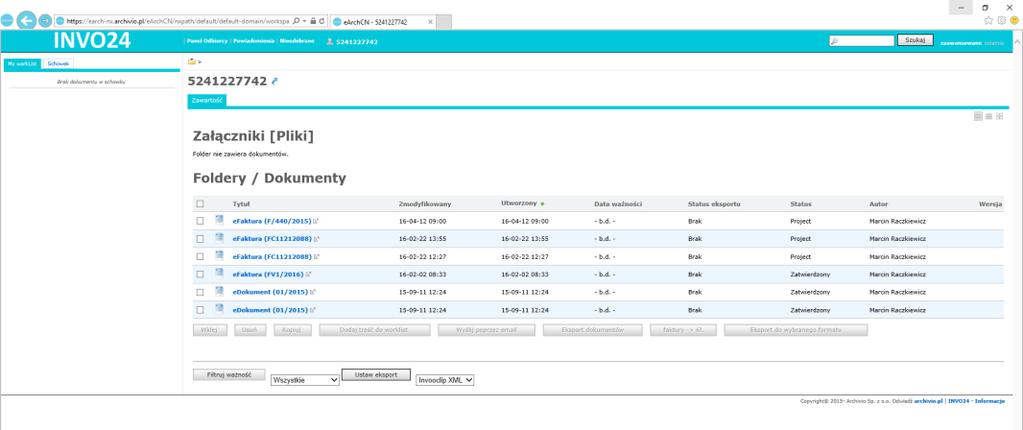1023x430 pixels.
Task: Tick the select-all checkbox in table header
Action: [200, 204]
